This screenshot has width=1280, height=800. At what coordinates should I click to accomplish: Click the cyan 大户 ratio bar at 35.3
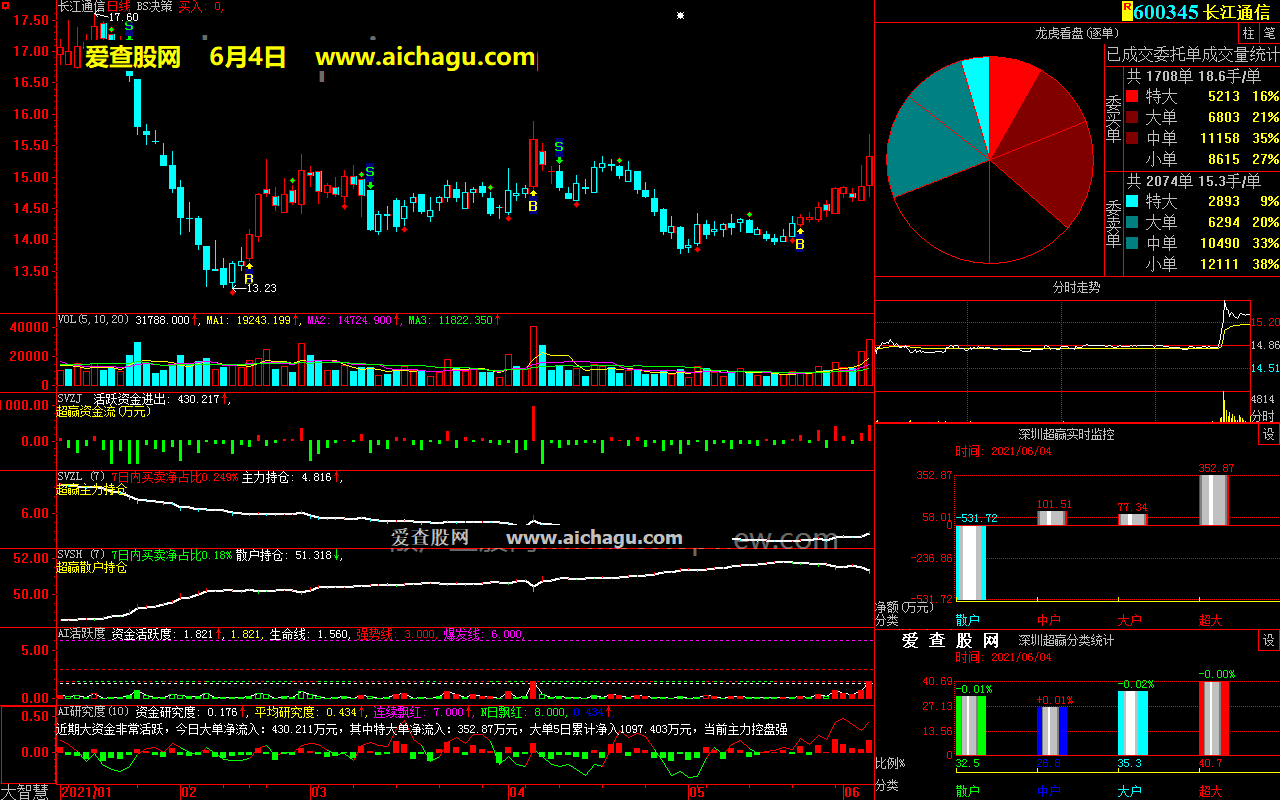pyautogui.click(x=1133, y=723)
